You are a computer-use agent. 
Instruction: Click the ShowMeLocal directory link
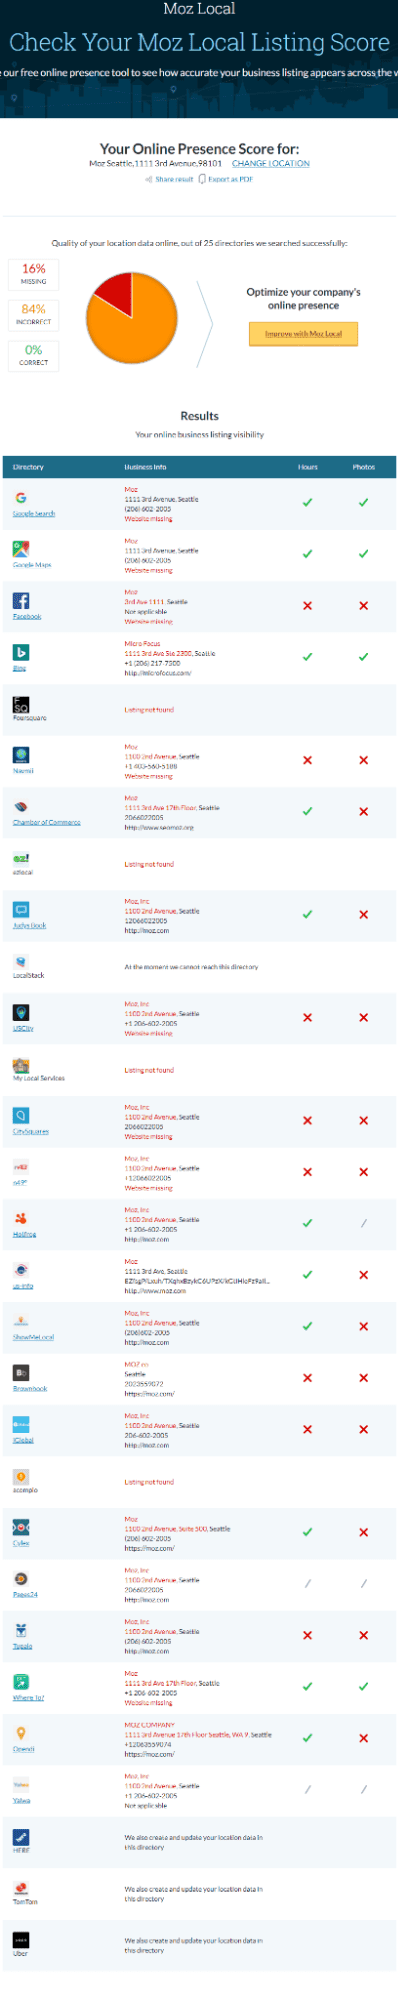[33, 1337]
